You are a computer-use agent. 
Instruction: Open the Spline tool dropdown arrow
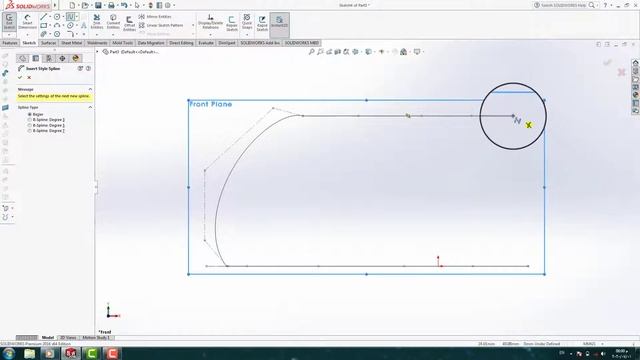[77, 17]
